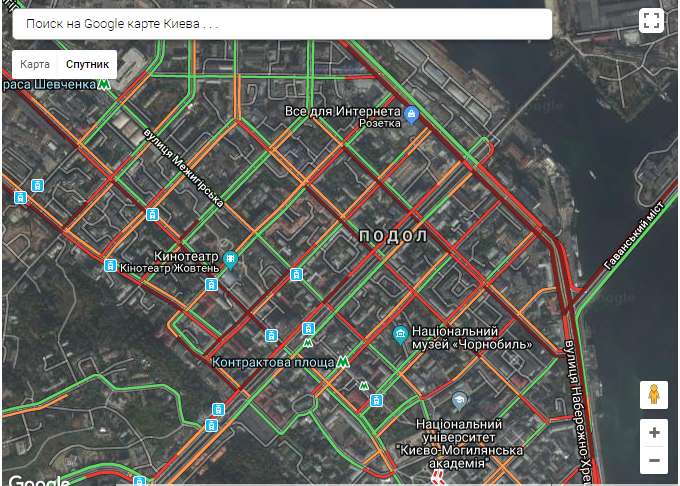Select the Гаванський міст bridge label
680x486 pixels.
click(x=632, y=241)
